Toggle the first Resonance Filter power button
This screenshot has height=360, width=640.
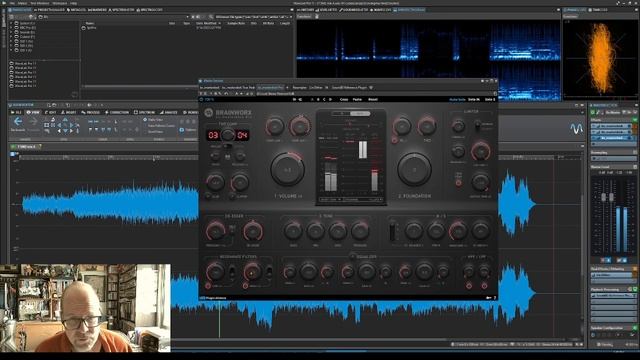(208, 286)
